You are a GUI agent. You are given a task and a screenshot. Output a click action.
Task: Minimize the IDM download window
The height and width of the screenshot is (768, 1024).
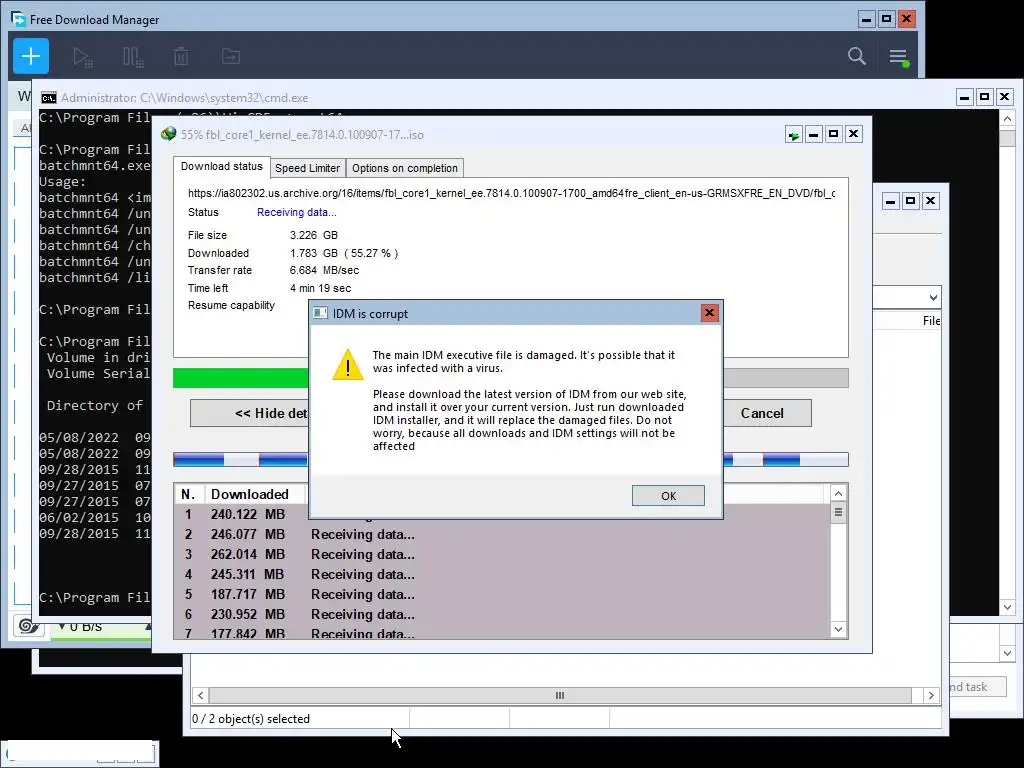(813, 135)
